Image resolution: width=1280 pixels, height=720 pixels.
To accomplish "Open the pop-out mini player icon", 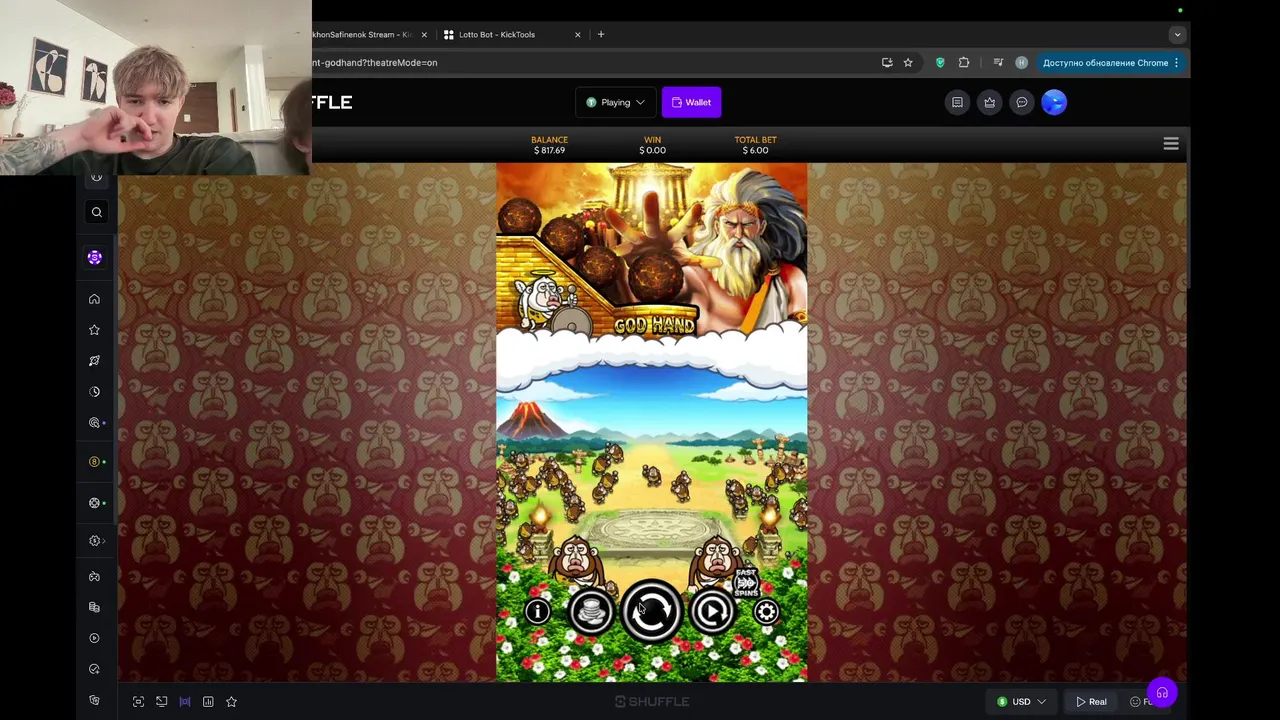I will coord(161,702).
